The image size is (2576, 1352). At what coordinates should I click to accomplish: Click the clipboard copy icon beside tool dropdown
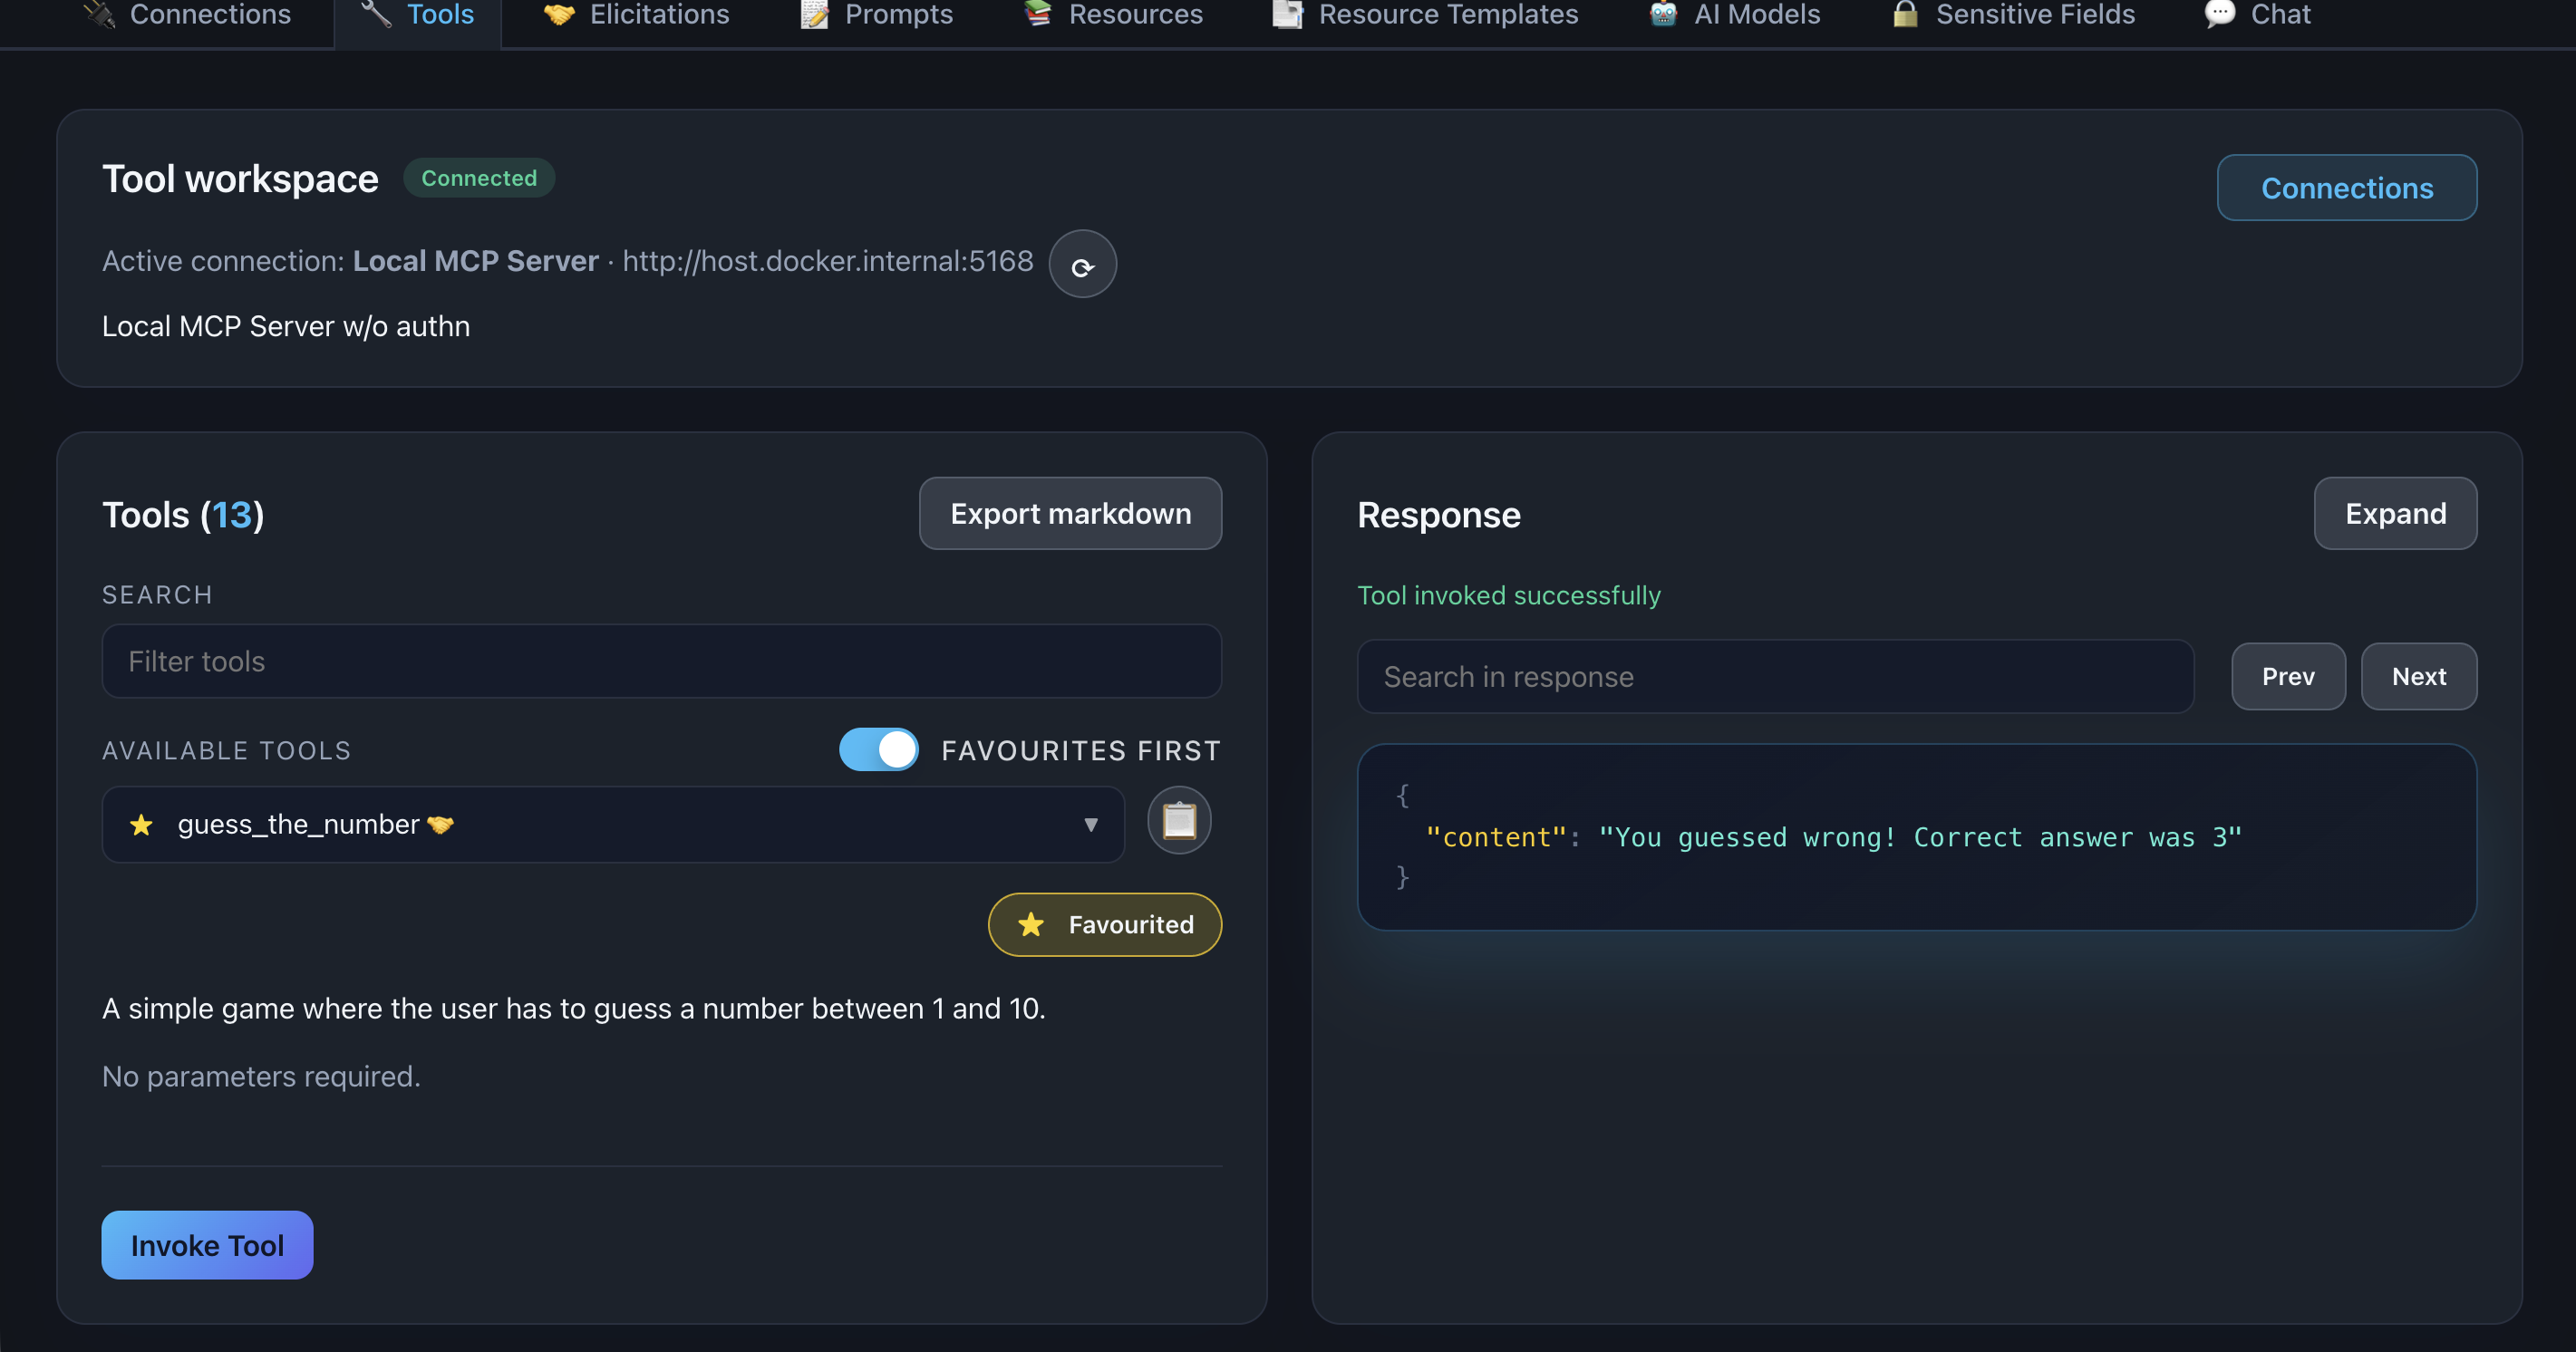pos(1179,821)
